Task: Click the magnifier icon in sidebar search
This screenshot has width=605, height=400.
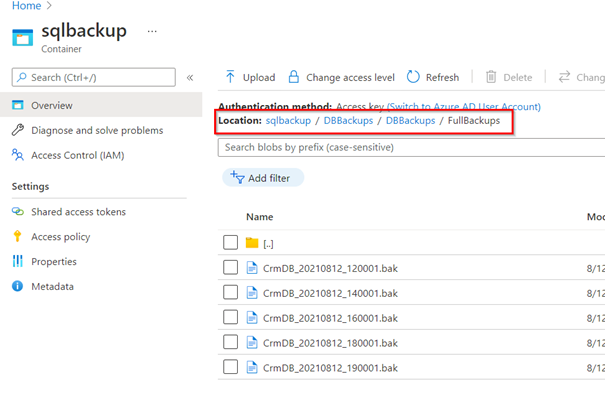Action: click(22, 77)
